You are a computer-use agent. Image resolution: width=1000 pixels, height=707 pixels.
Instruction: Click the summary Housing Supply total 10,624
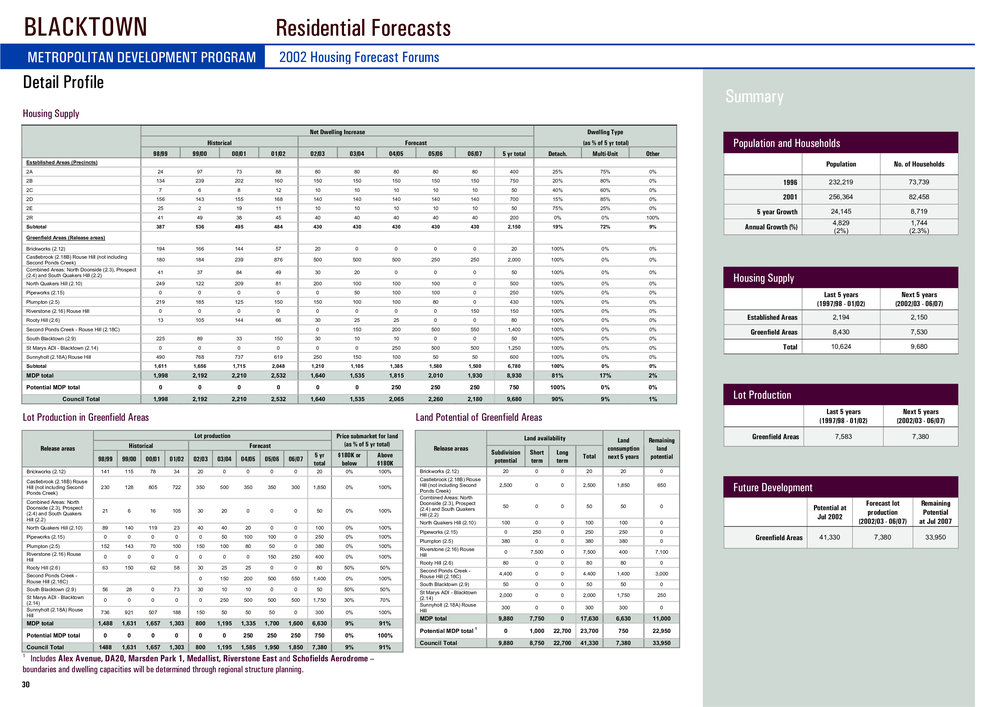(841, 347)
